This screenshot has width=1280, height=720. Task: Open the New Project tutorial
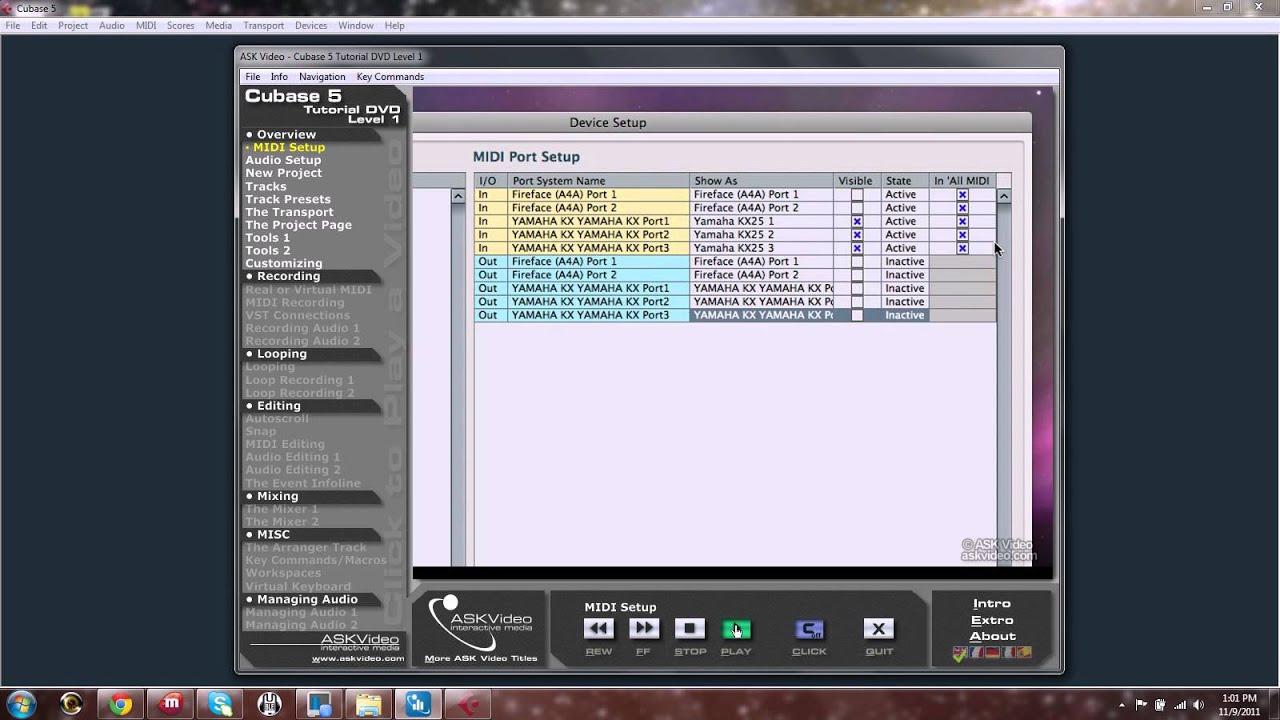(283, 173)
